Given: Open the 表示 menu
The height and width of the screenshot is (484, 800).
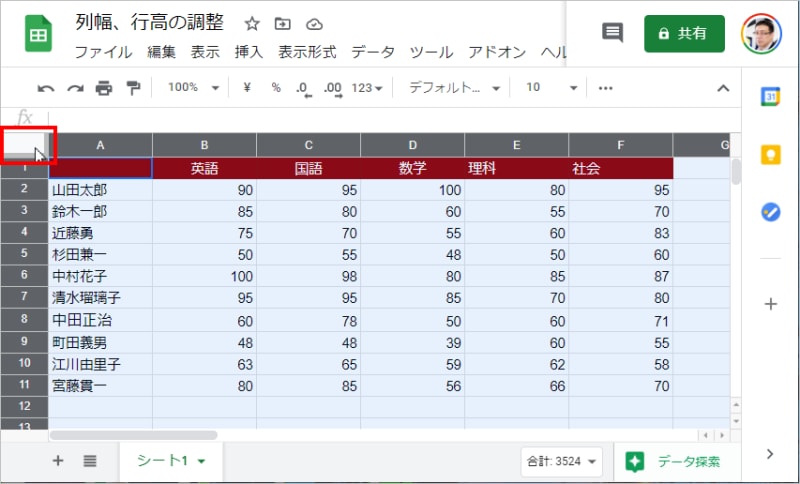Looking at the screenshot, I should [x=205, y=53].
